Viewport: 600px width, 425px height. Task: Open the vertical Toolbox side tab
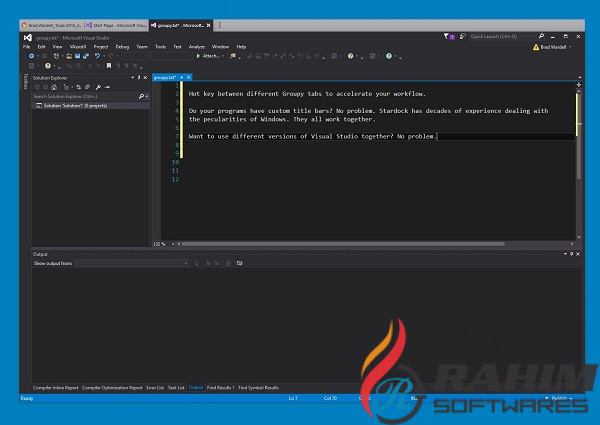coord(26,81)
